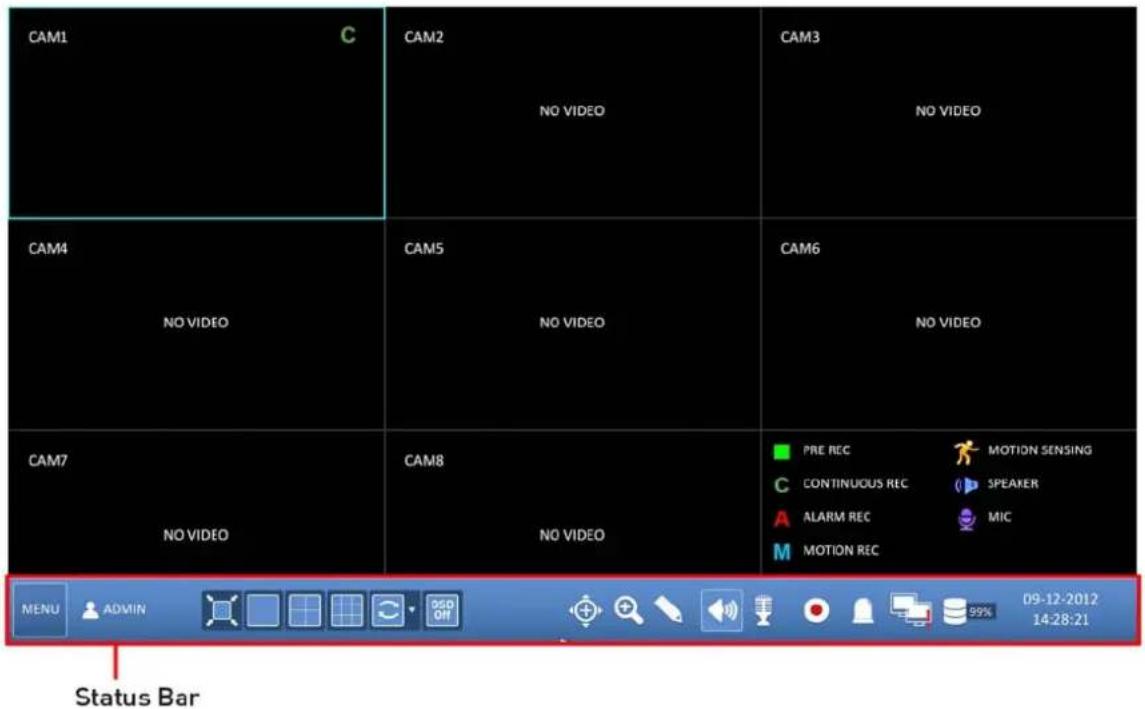Check the hard disk storage icon
Image resolution: width=1145 pixels, height=709 pixels.
click(954, 611)
